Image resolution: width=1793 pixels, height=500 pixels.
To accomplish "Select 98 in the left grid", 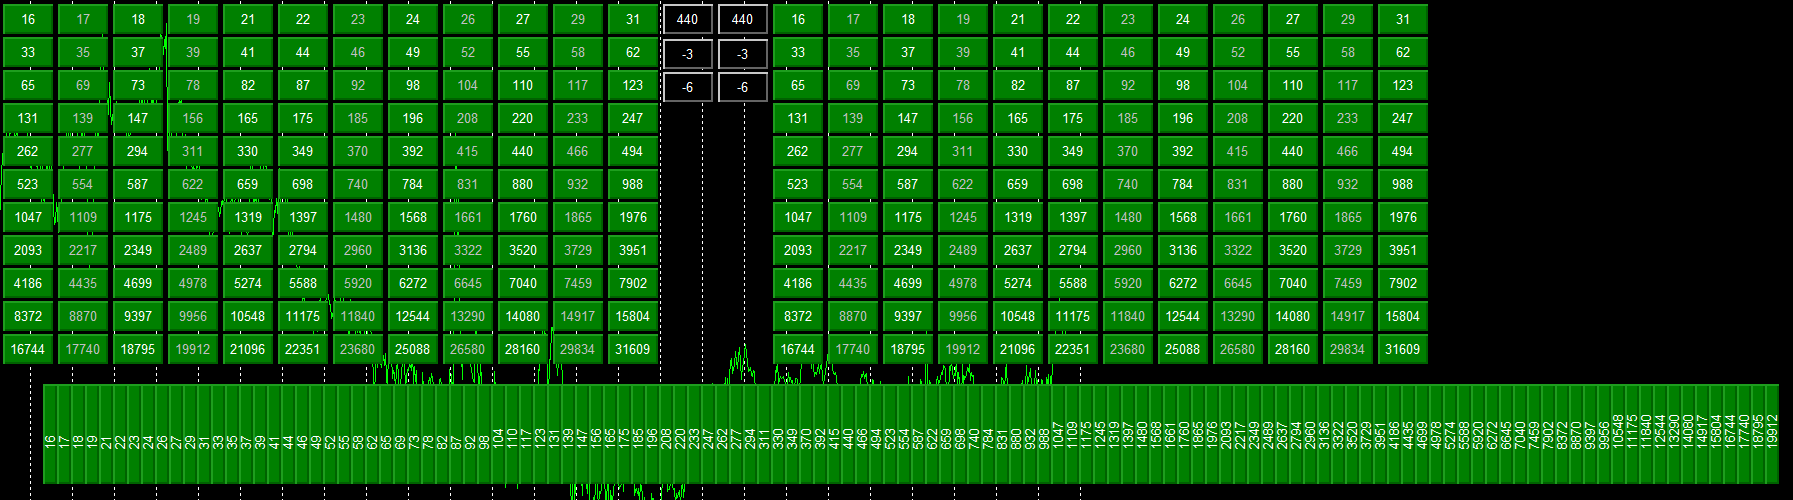I will 413,85.
